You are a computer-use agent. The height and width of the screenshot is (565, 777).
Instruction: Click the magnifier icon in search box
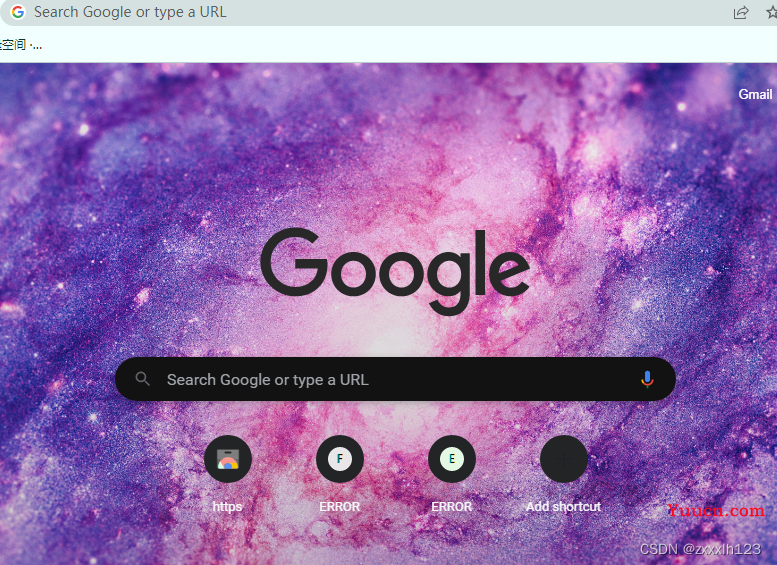[142, 379]
